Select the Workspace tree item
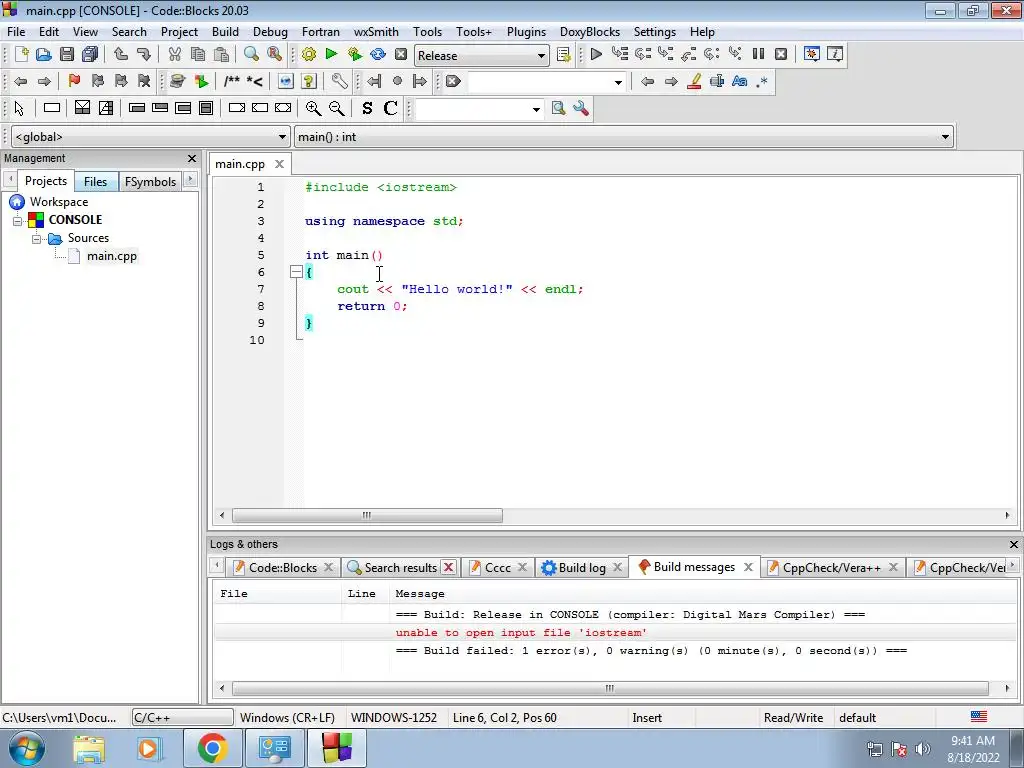Screen dimensions: 1024x768 (59, 202)
